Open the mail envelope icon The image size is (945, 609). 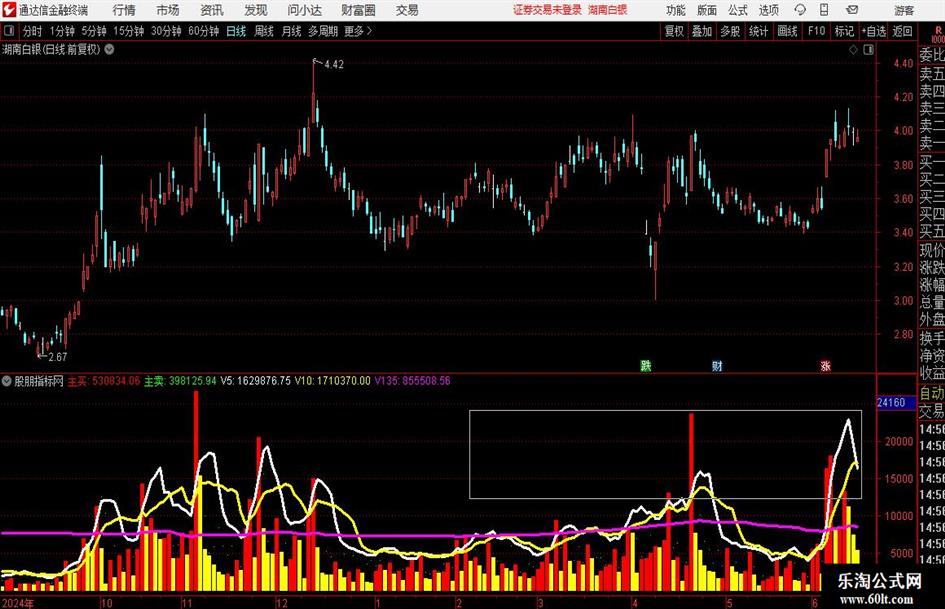point(852,10)
